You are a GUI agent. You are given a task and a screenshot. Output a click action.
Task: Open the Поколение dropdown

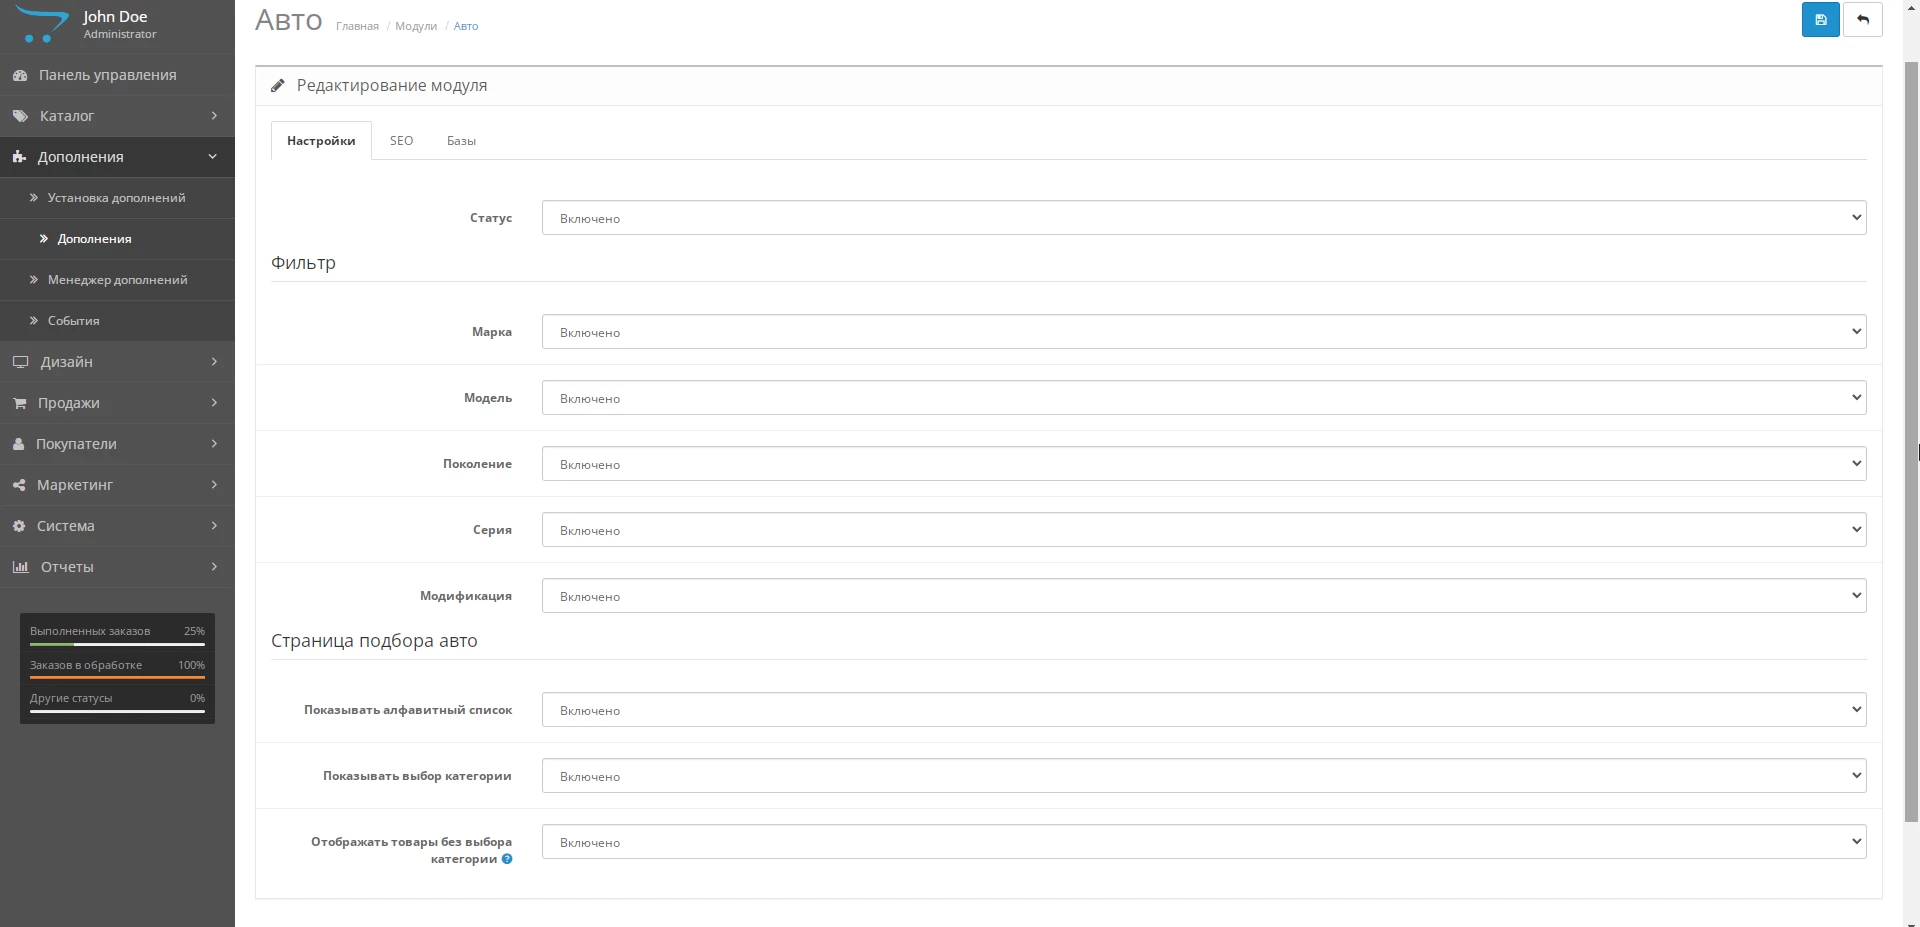[x=1204, y=464]
